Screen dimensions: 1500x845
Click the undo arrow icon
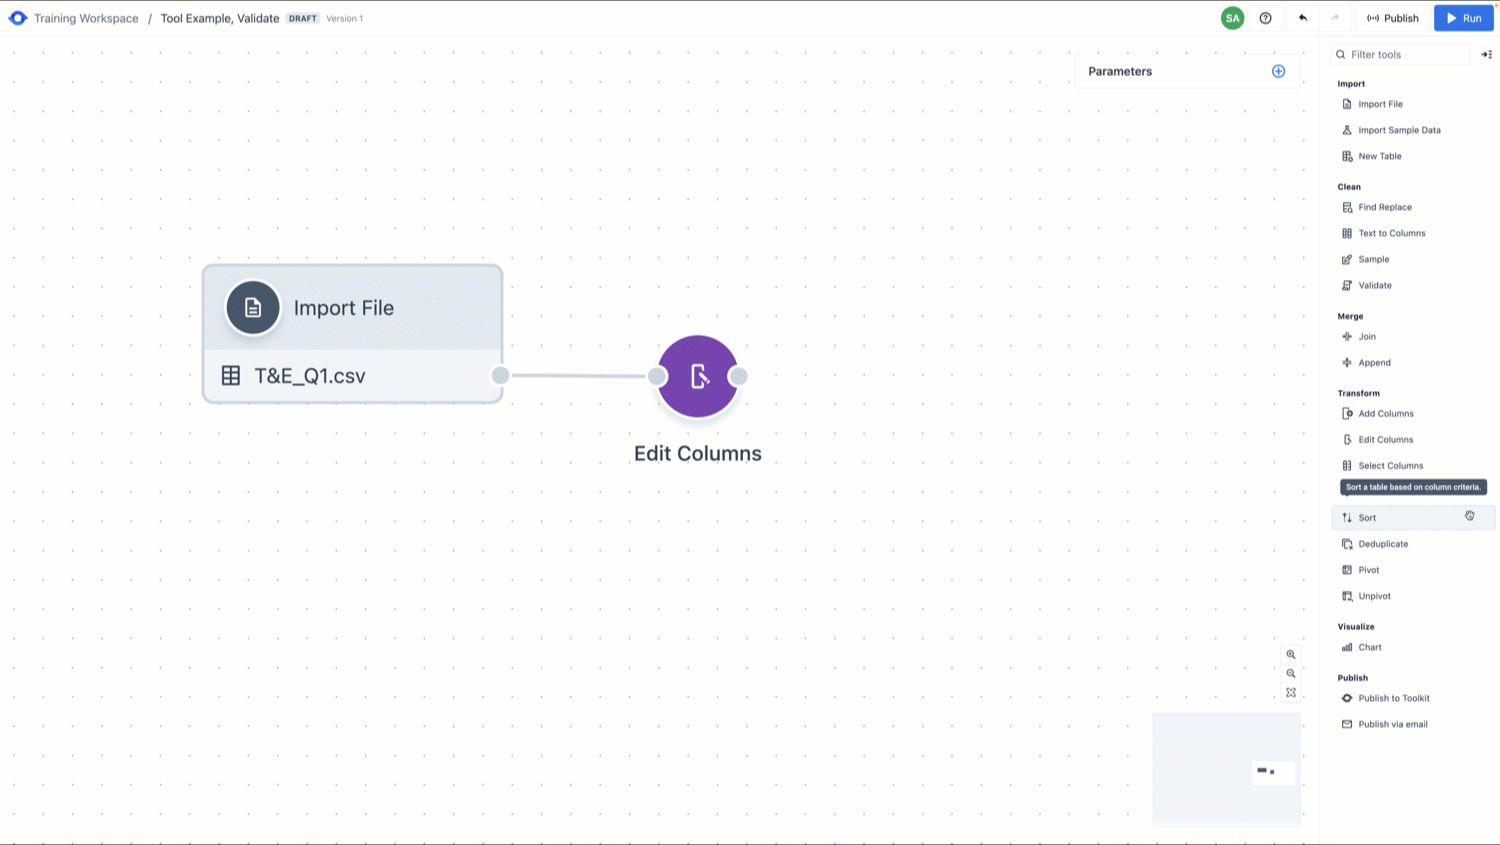(1303, 18)
